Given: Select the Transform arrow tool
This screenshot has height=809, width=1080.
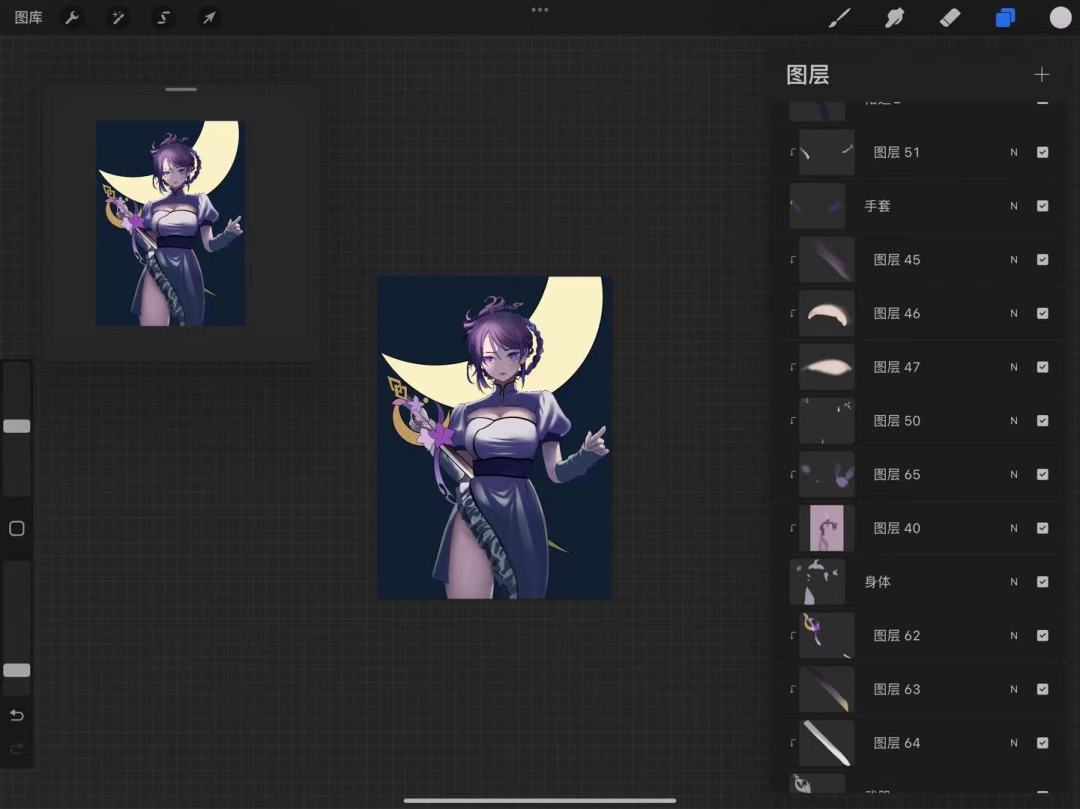Looking at the screenshot, I should [x=209, y=17].
